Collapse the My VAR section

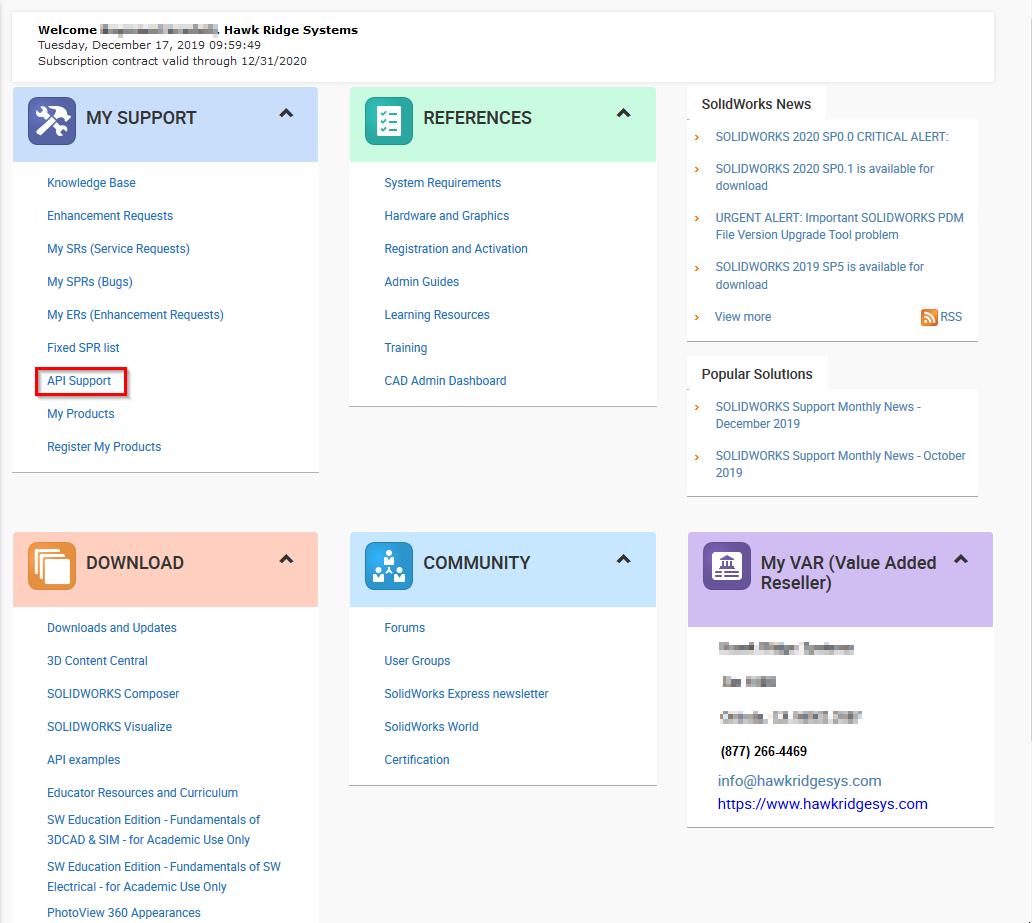[x=961, y=560]
